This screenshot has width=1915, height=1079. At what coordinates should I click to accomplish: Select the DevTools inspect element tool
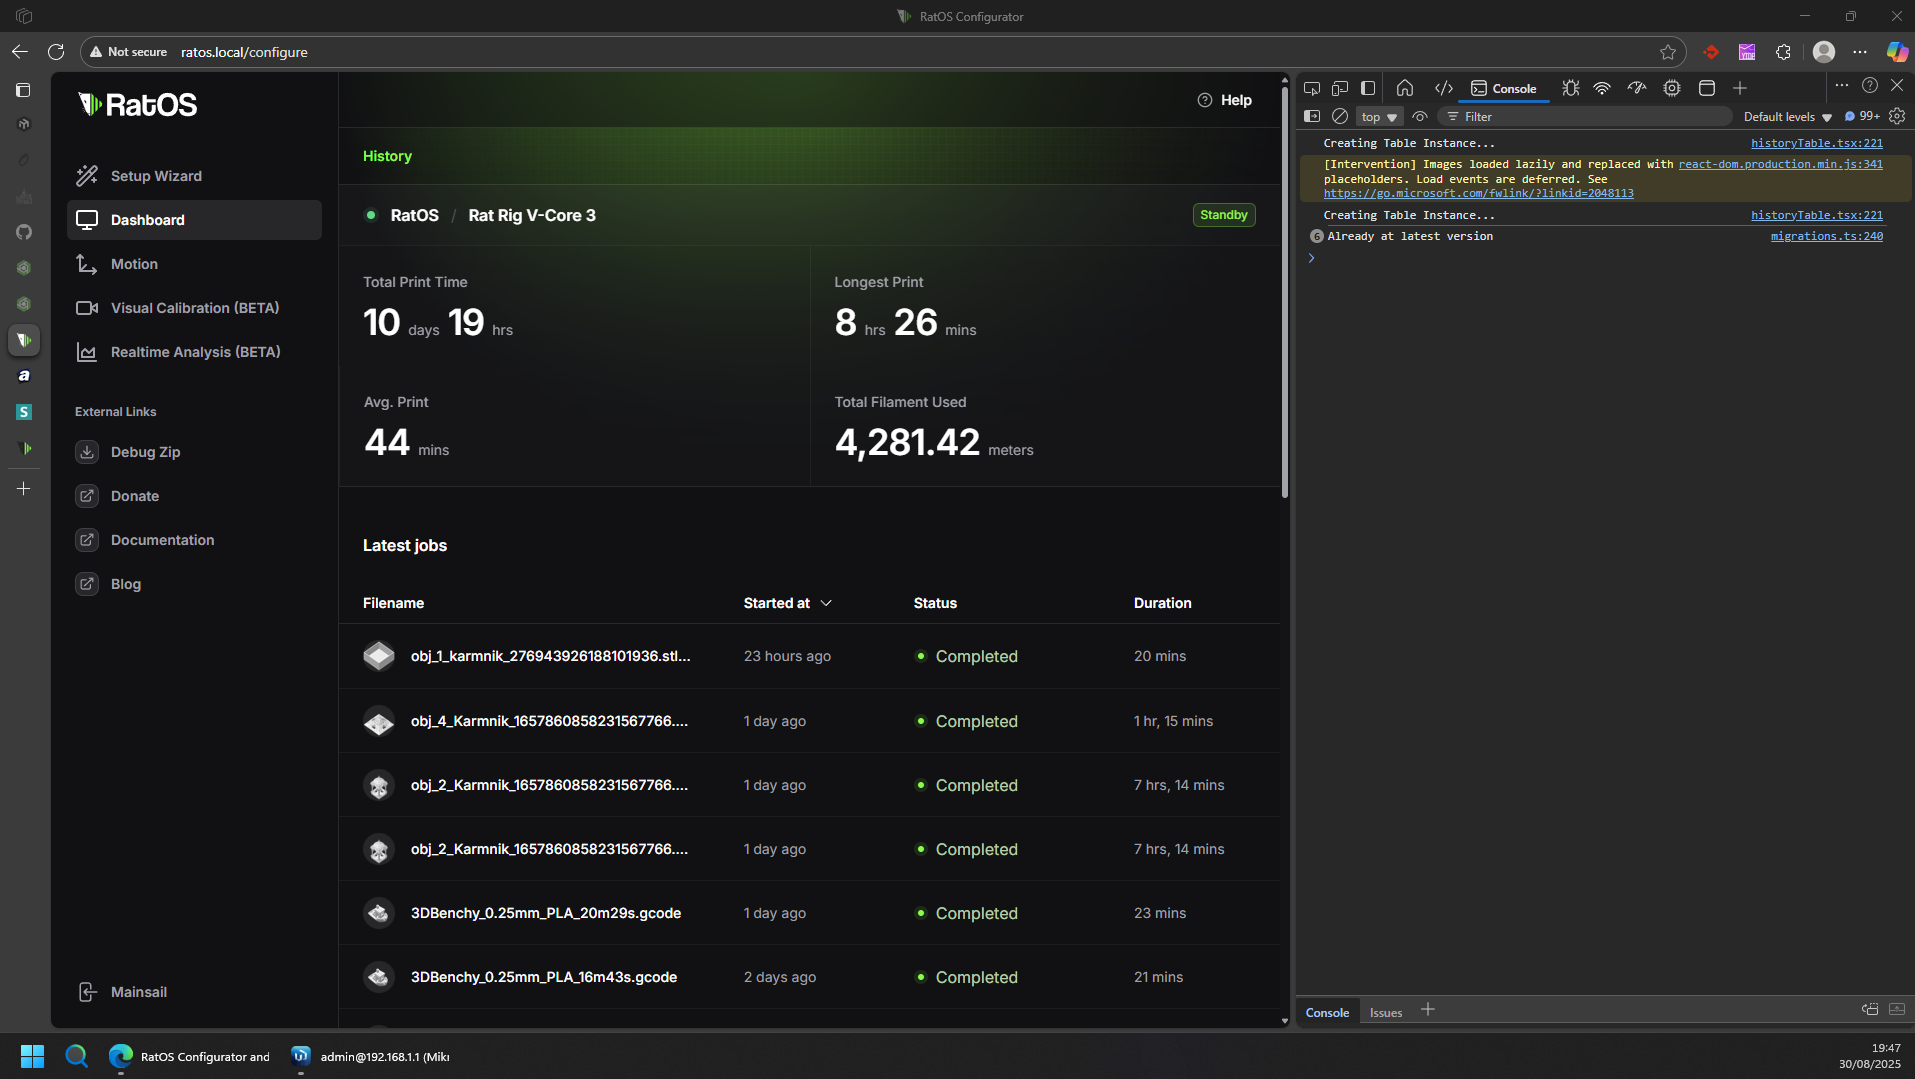pyautogui.click(x=1312, y=88)
